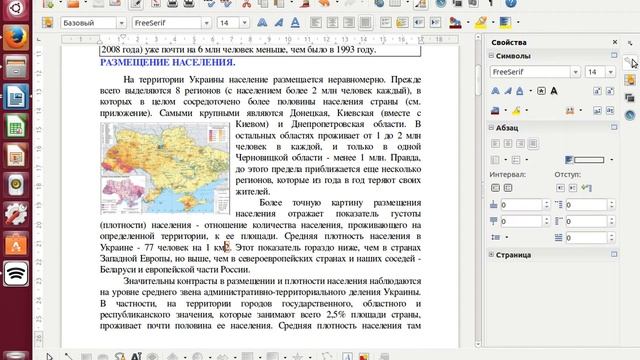Open the highlighting dropdown arrow in toolbar

(493, 22)
